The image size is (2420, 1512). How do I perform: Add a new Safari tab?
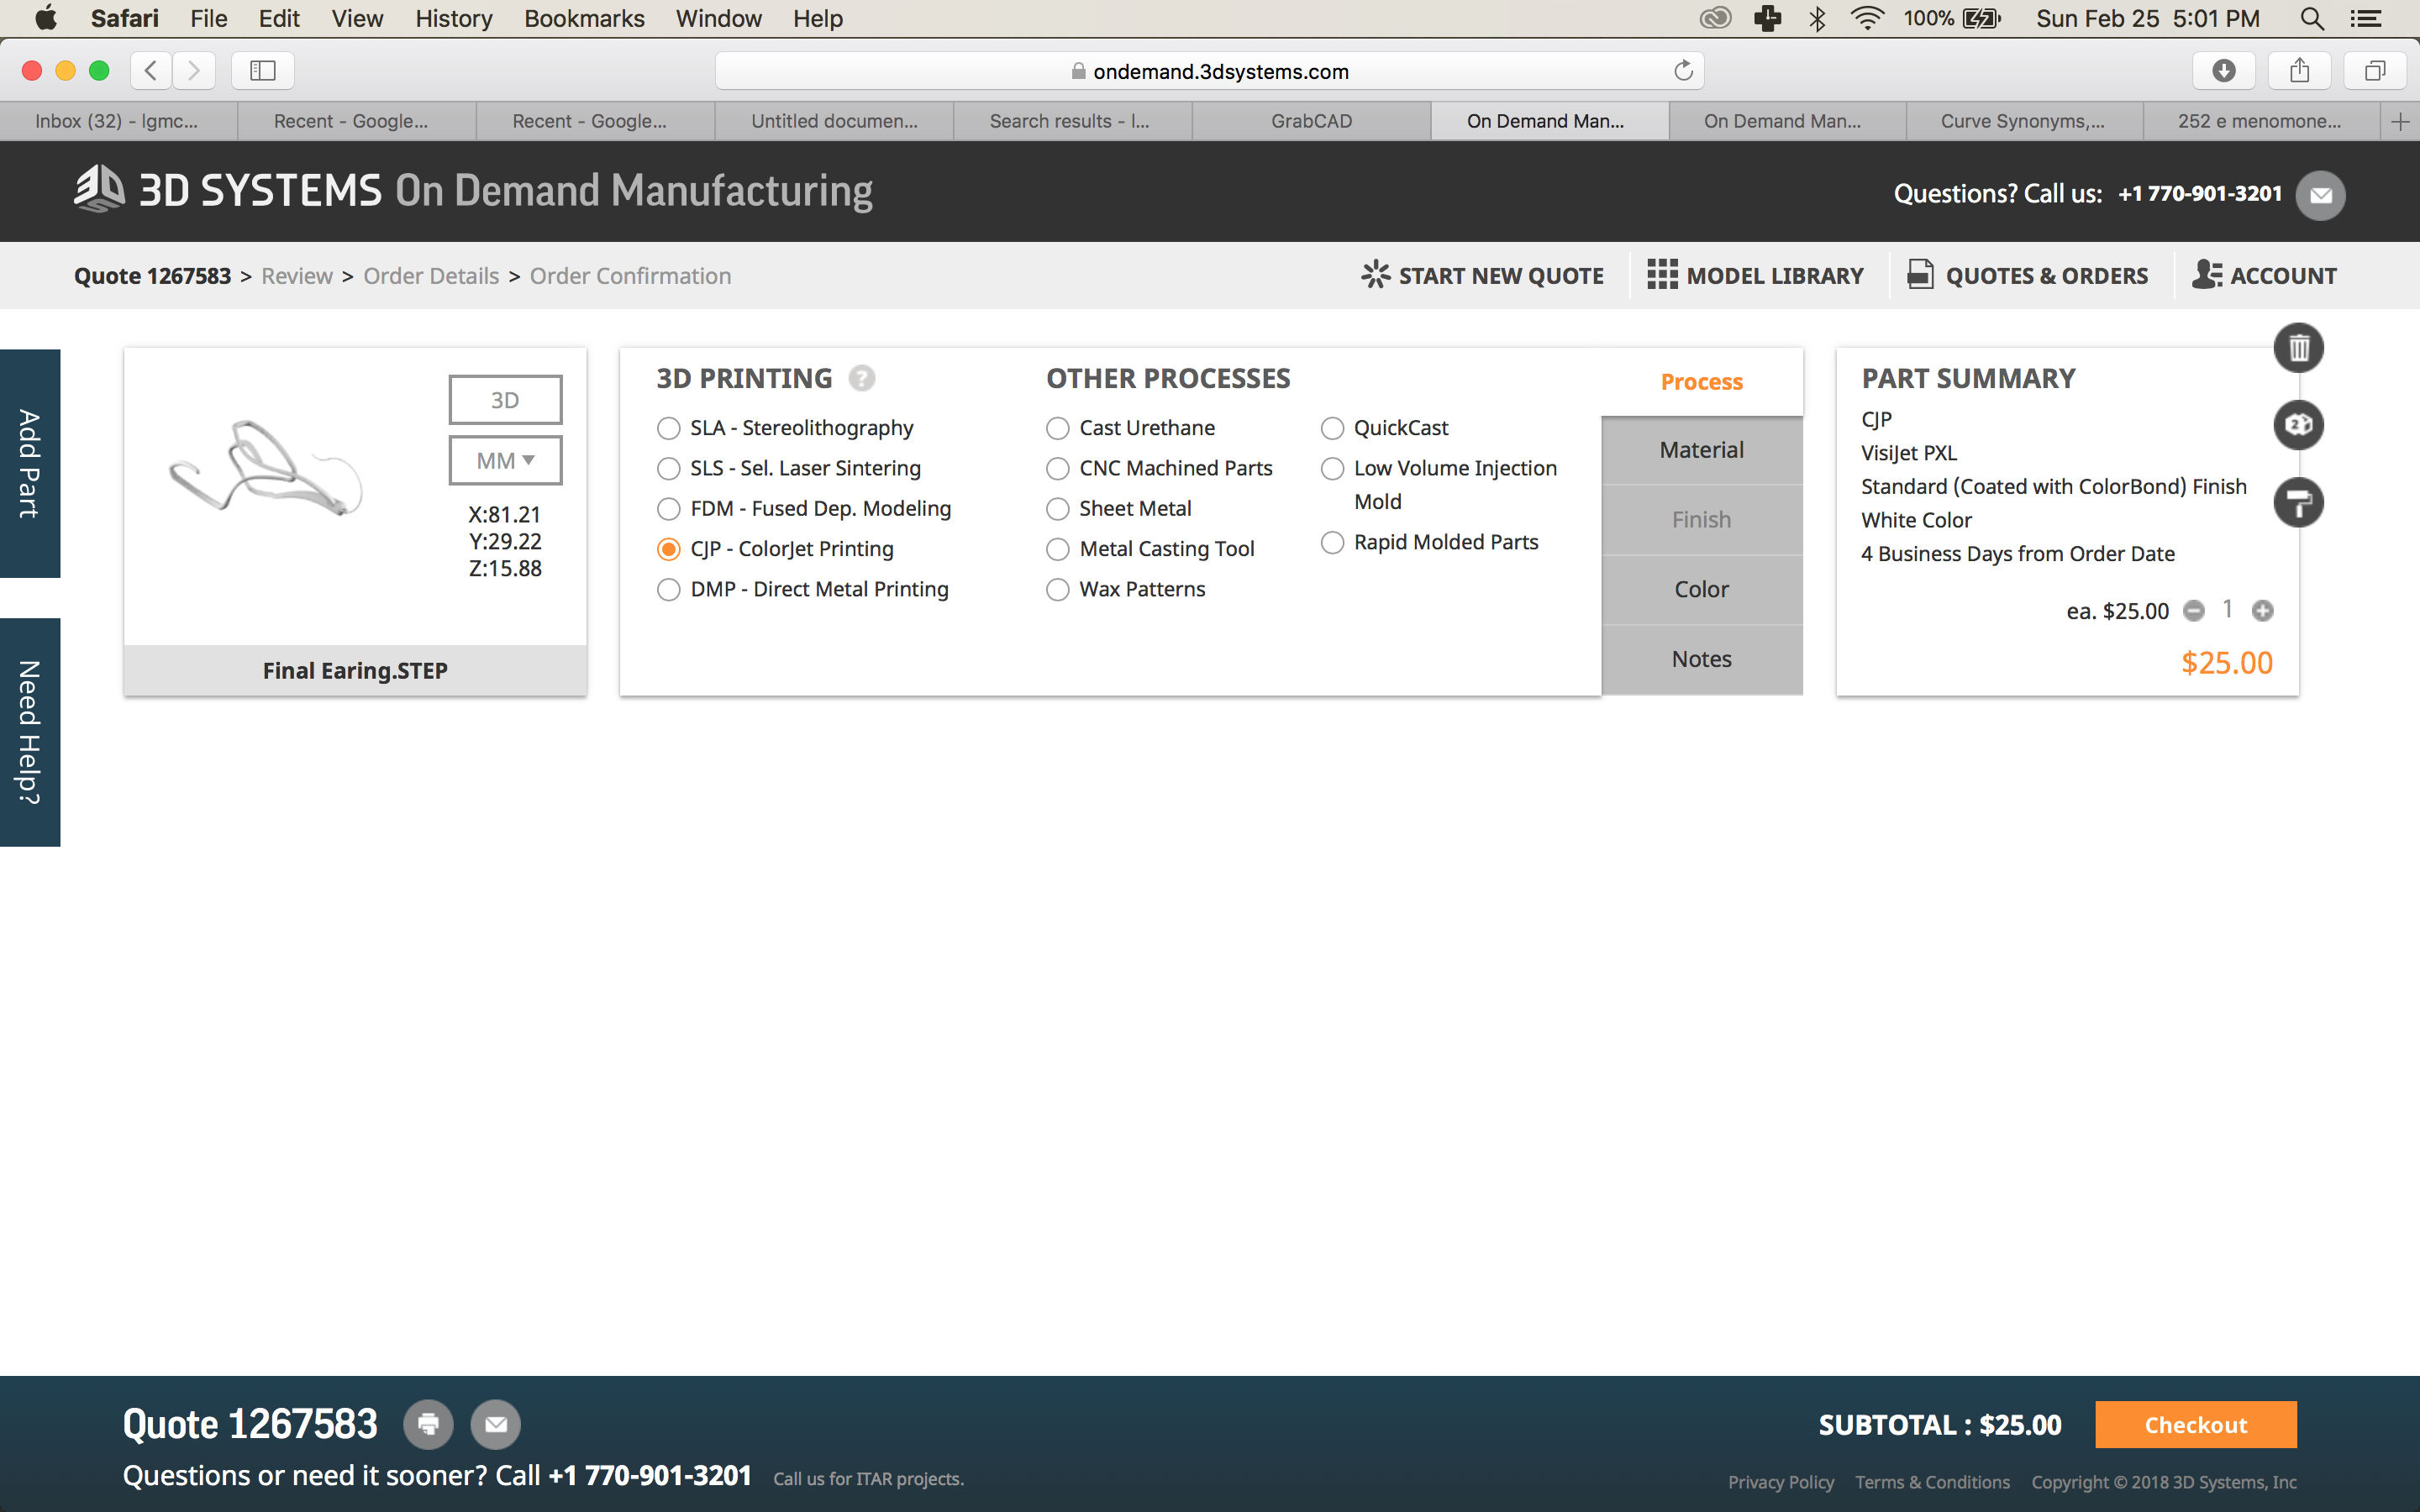click(x=2400, y=121)
